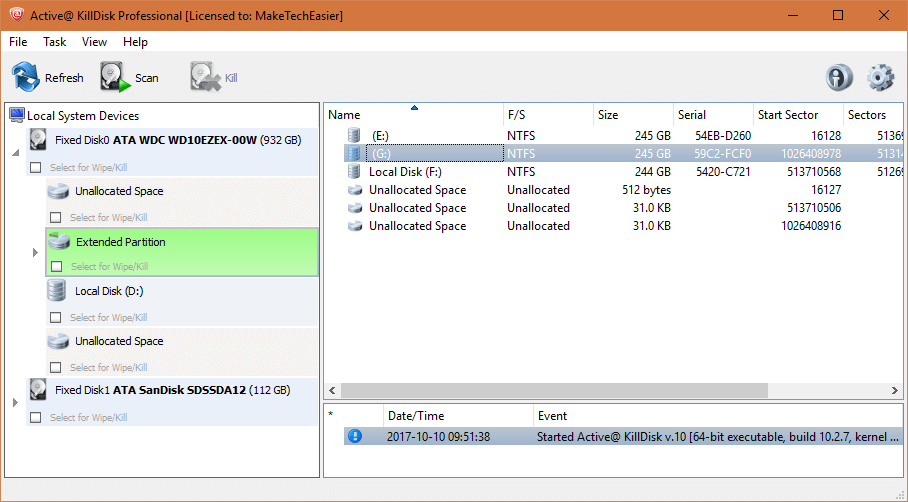Image resolution: width=908 pixels, height=502 pixels.
Task: Select Local System Devices computer icon
Action: (17, 115)
